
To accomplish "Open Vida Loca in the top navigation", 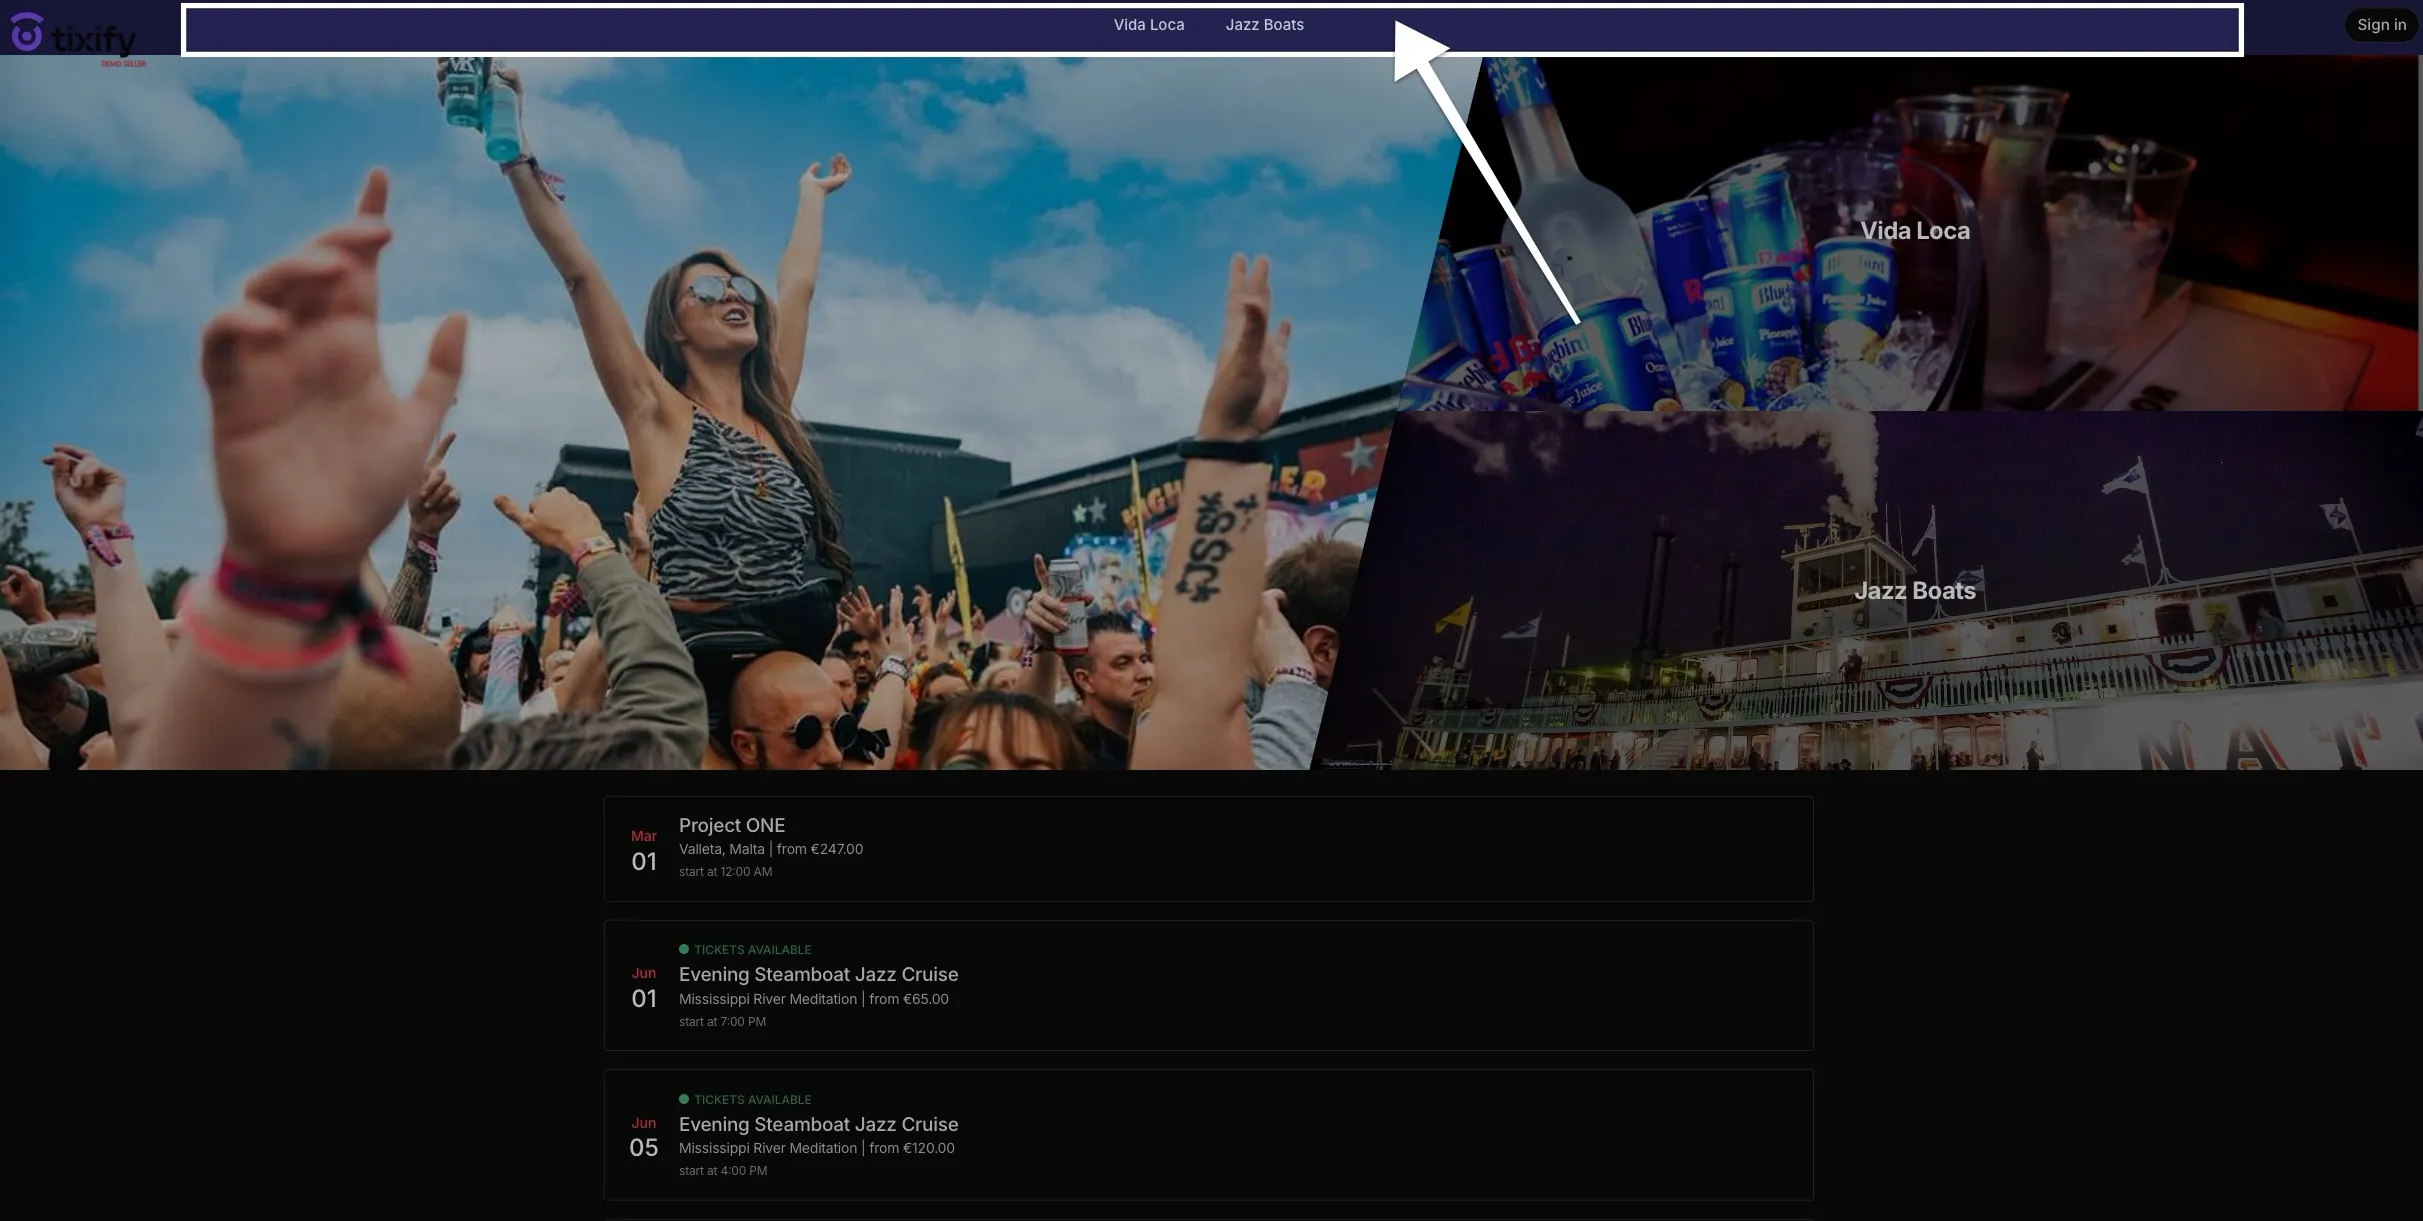I will (x=1148, y=25).
